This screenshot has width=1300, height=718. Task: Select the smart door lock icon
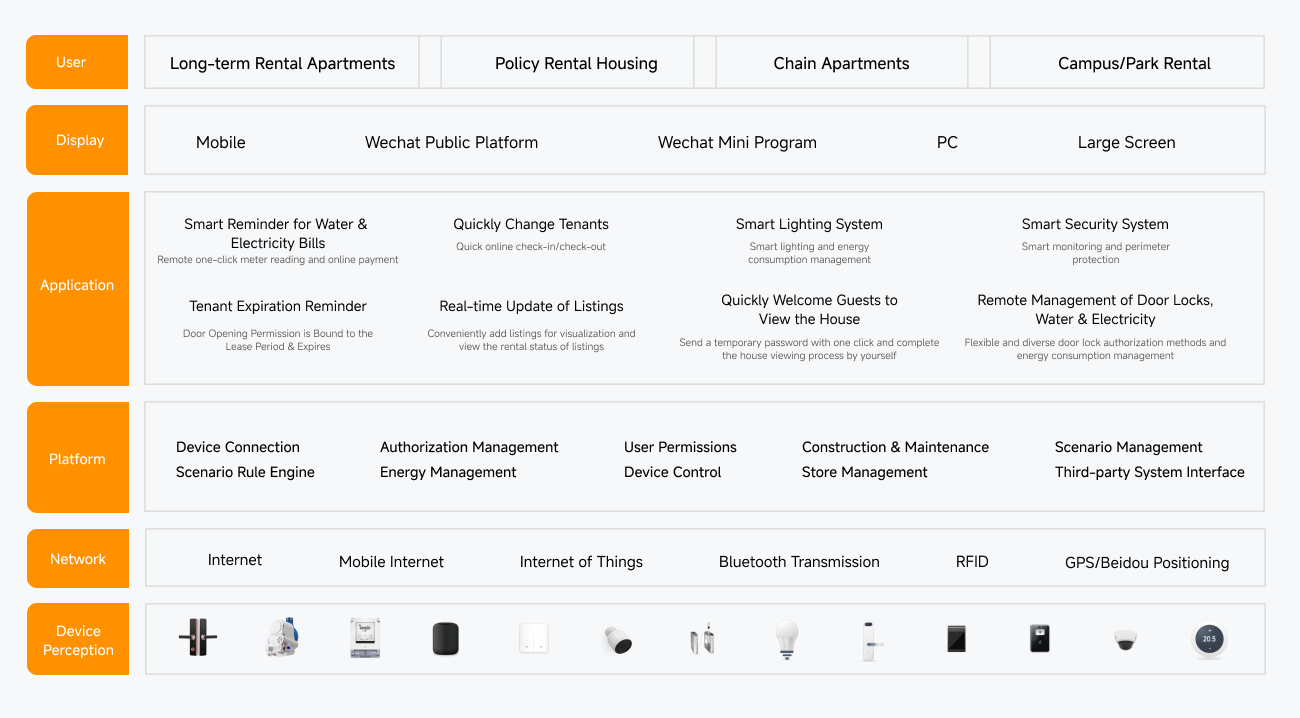(197, 638)
